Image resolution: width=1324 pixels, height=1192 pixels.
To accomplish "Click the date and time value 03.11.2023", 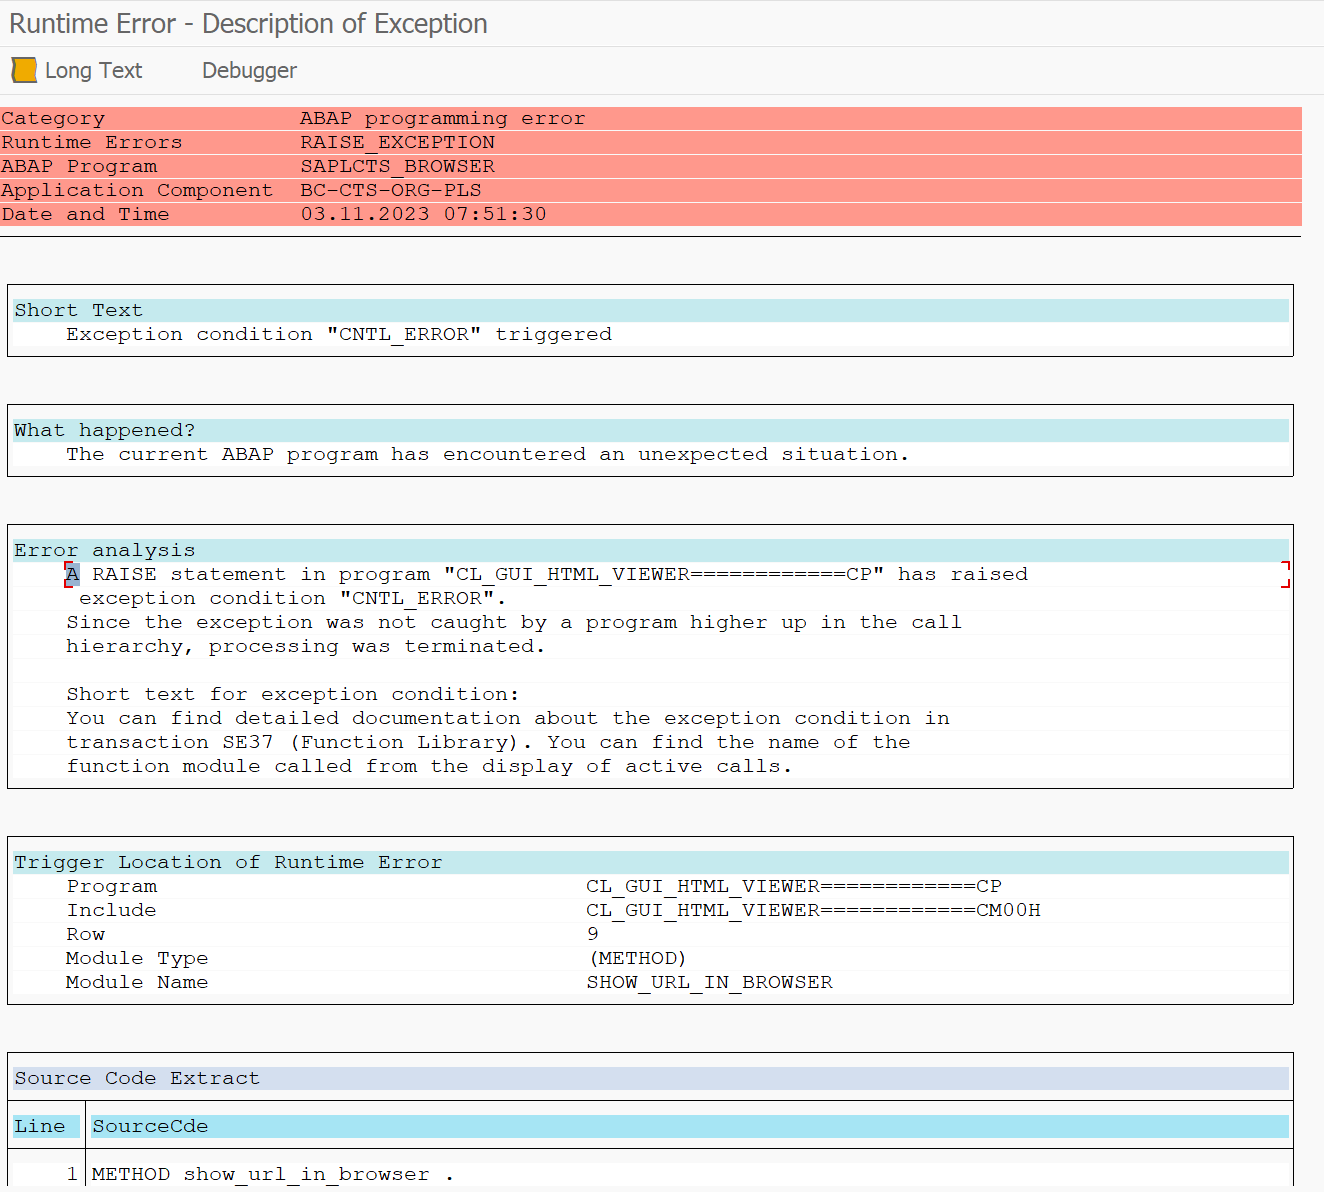I will click(424, 214).
